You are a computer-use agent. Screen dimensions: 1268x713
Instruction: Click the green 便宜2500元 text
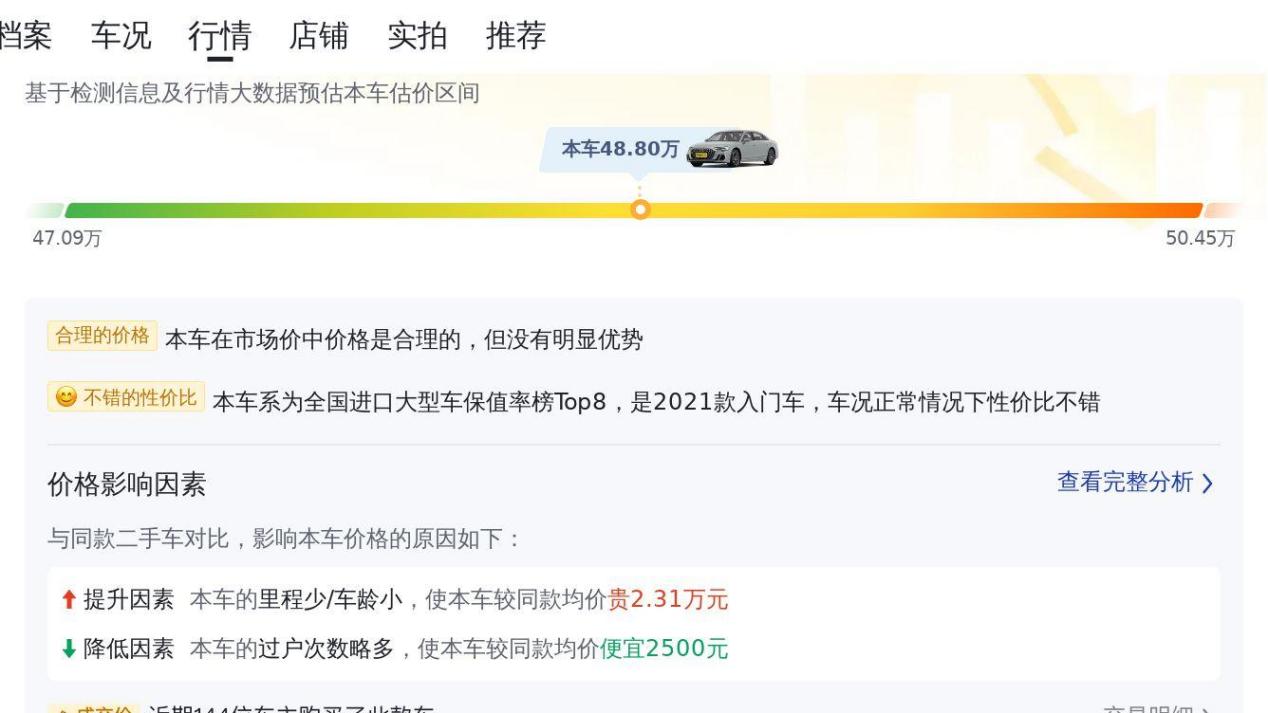[x=664, y=649]
